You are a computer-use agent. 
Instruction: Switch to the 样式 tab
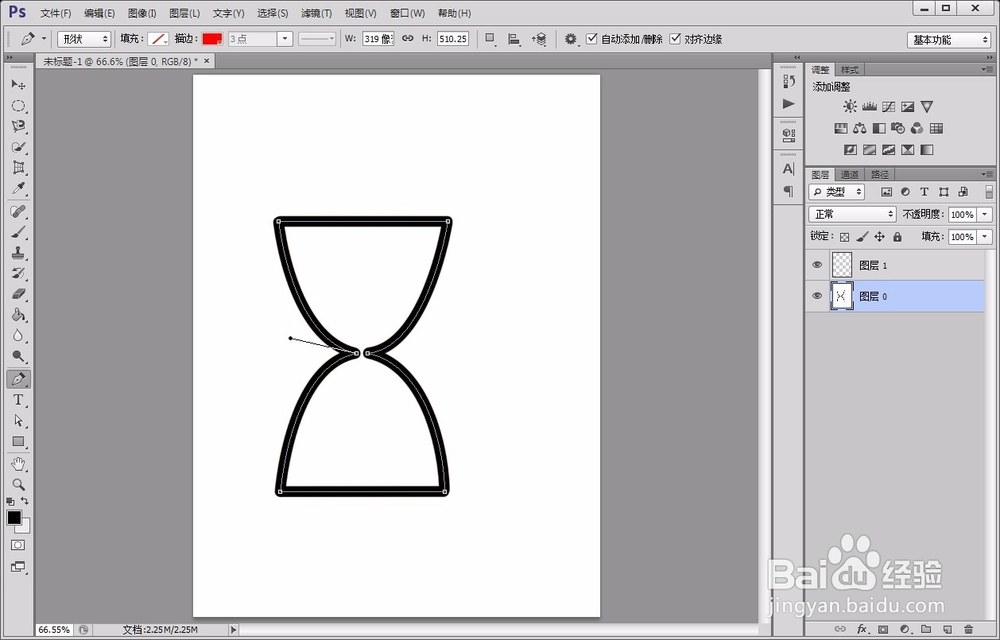coord(849,70)
